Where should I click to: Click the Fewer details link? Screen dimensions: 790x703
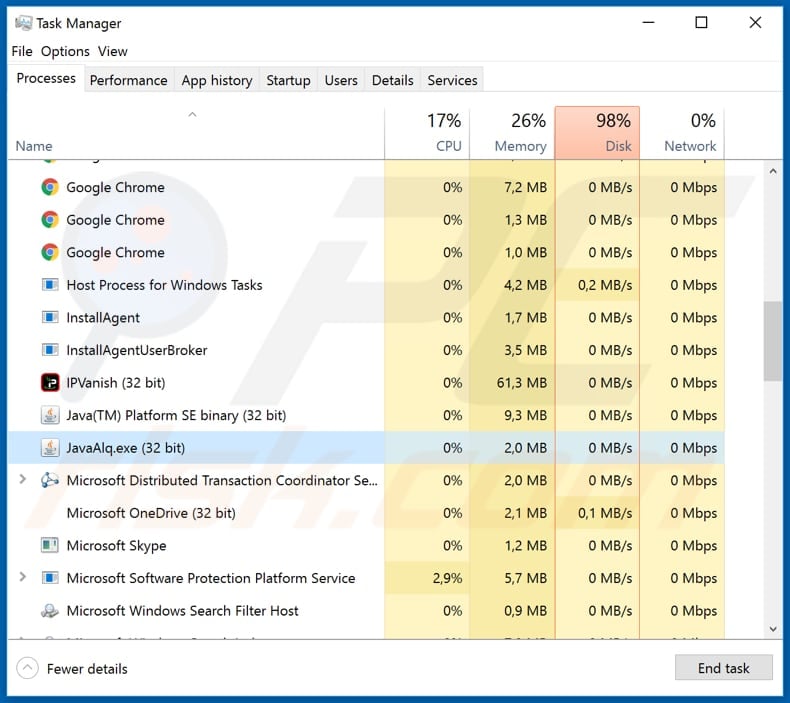pos(87,669)
